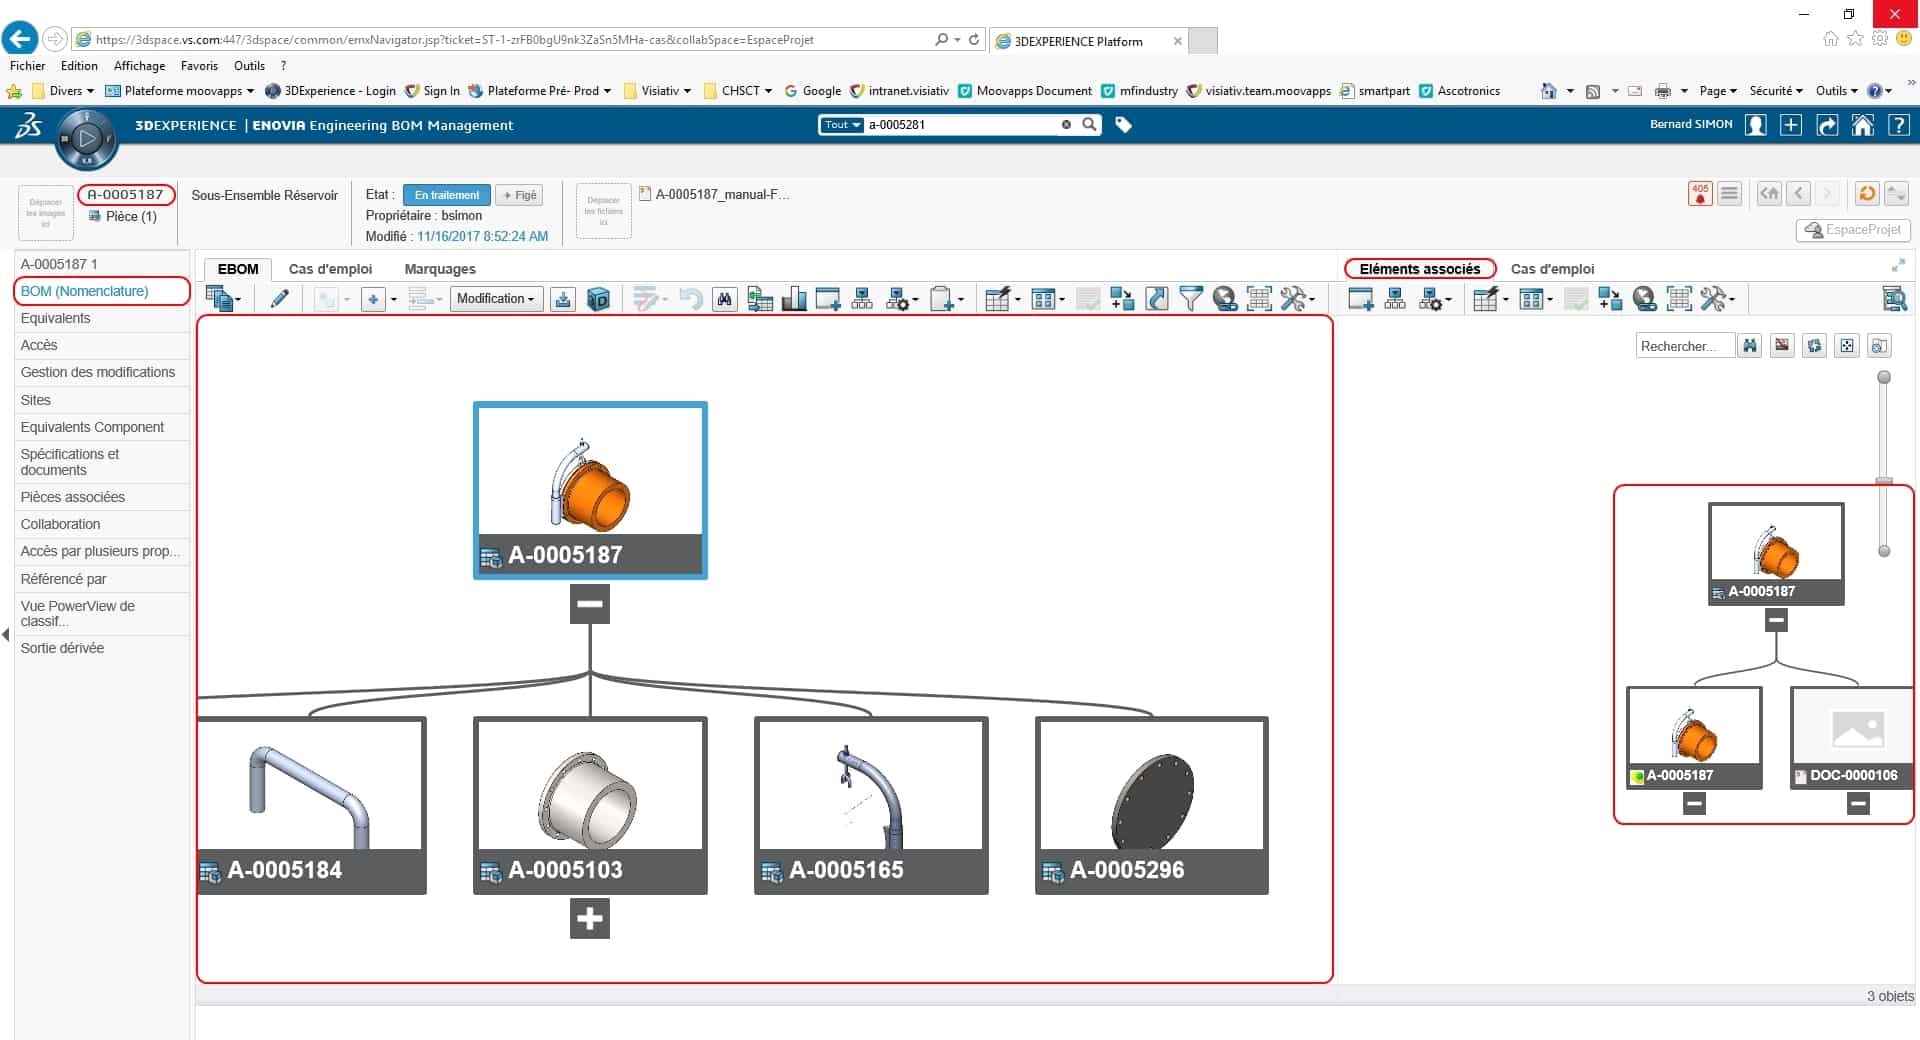Collapse the left navigation panel arrow
Image resolution: width=1920 pixels, height=1040 pixels.
coord(6,634)
